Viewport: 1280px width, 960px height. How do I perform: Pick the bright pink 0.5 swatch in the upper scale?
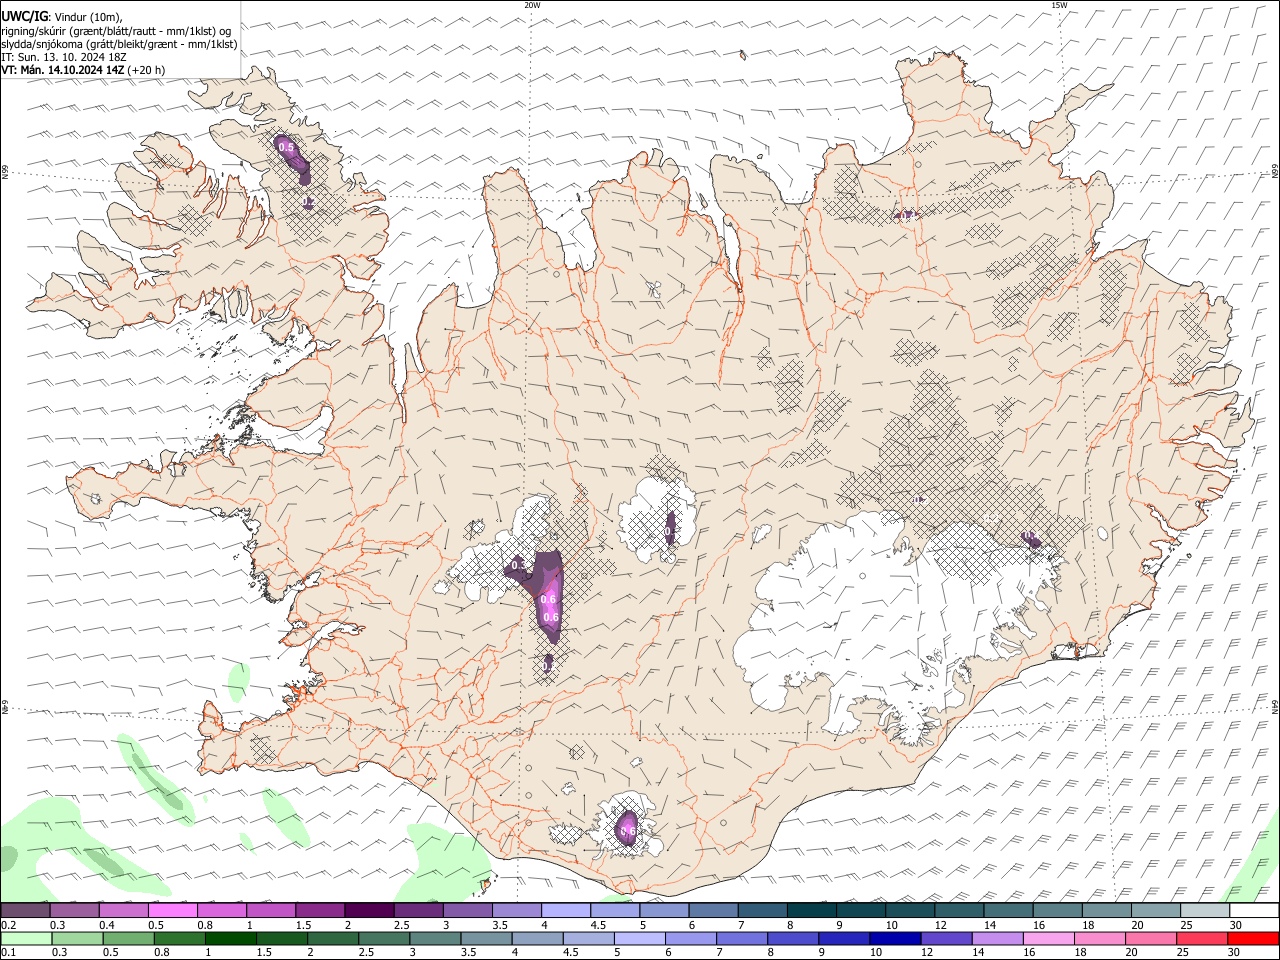pos(172,911)
